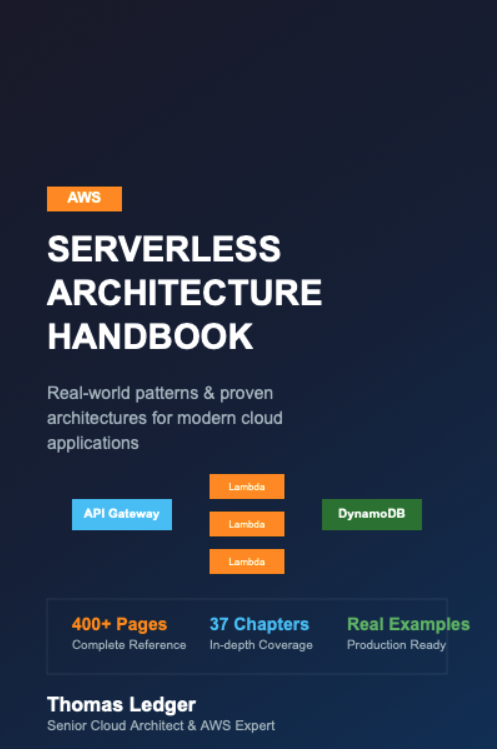Click the subtitle line "architectures for modern cloud"
497x749 pixels.
click(x=165, y=418)
